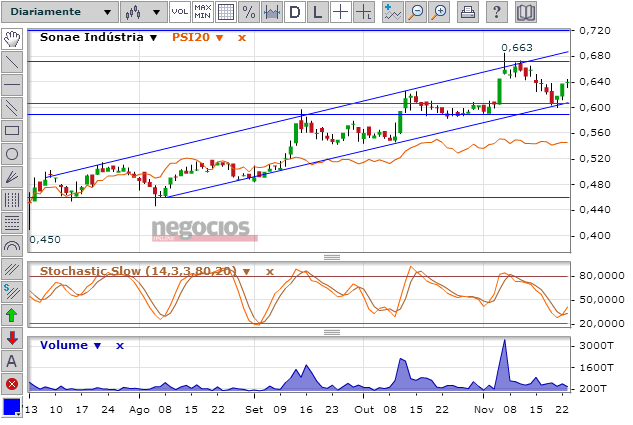Select the fan lines tool
Screen dimensions: 633x425
12,177
